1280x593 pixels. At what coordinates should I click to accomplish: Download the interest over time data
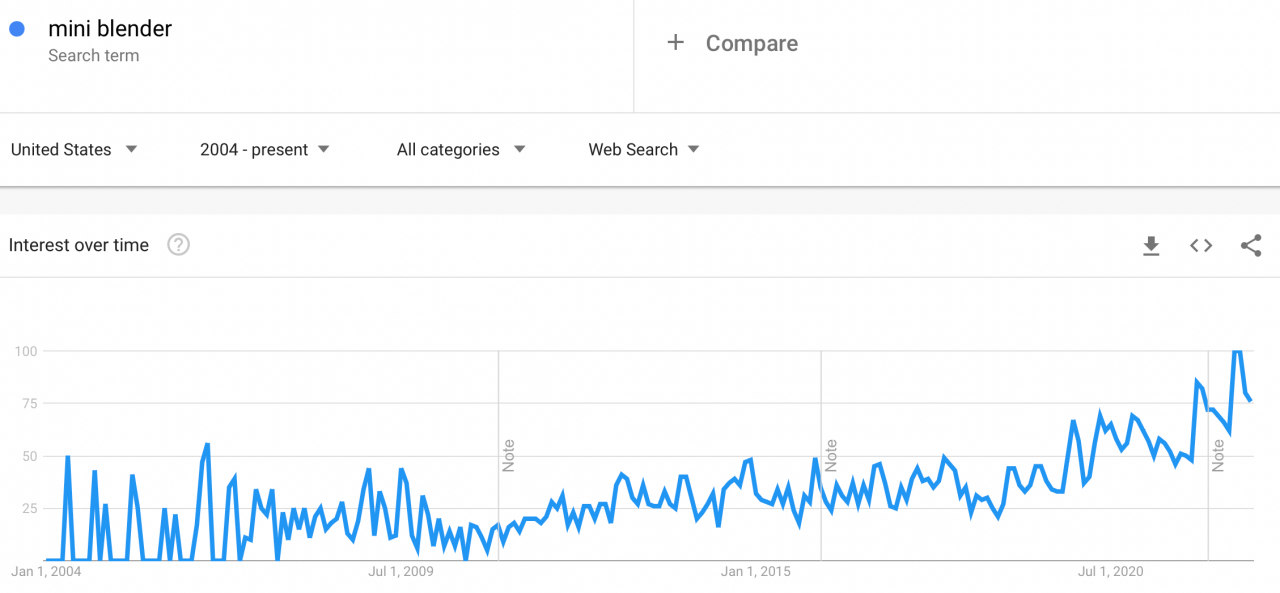point(1151,246)
